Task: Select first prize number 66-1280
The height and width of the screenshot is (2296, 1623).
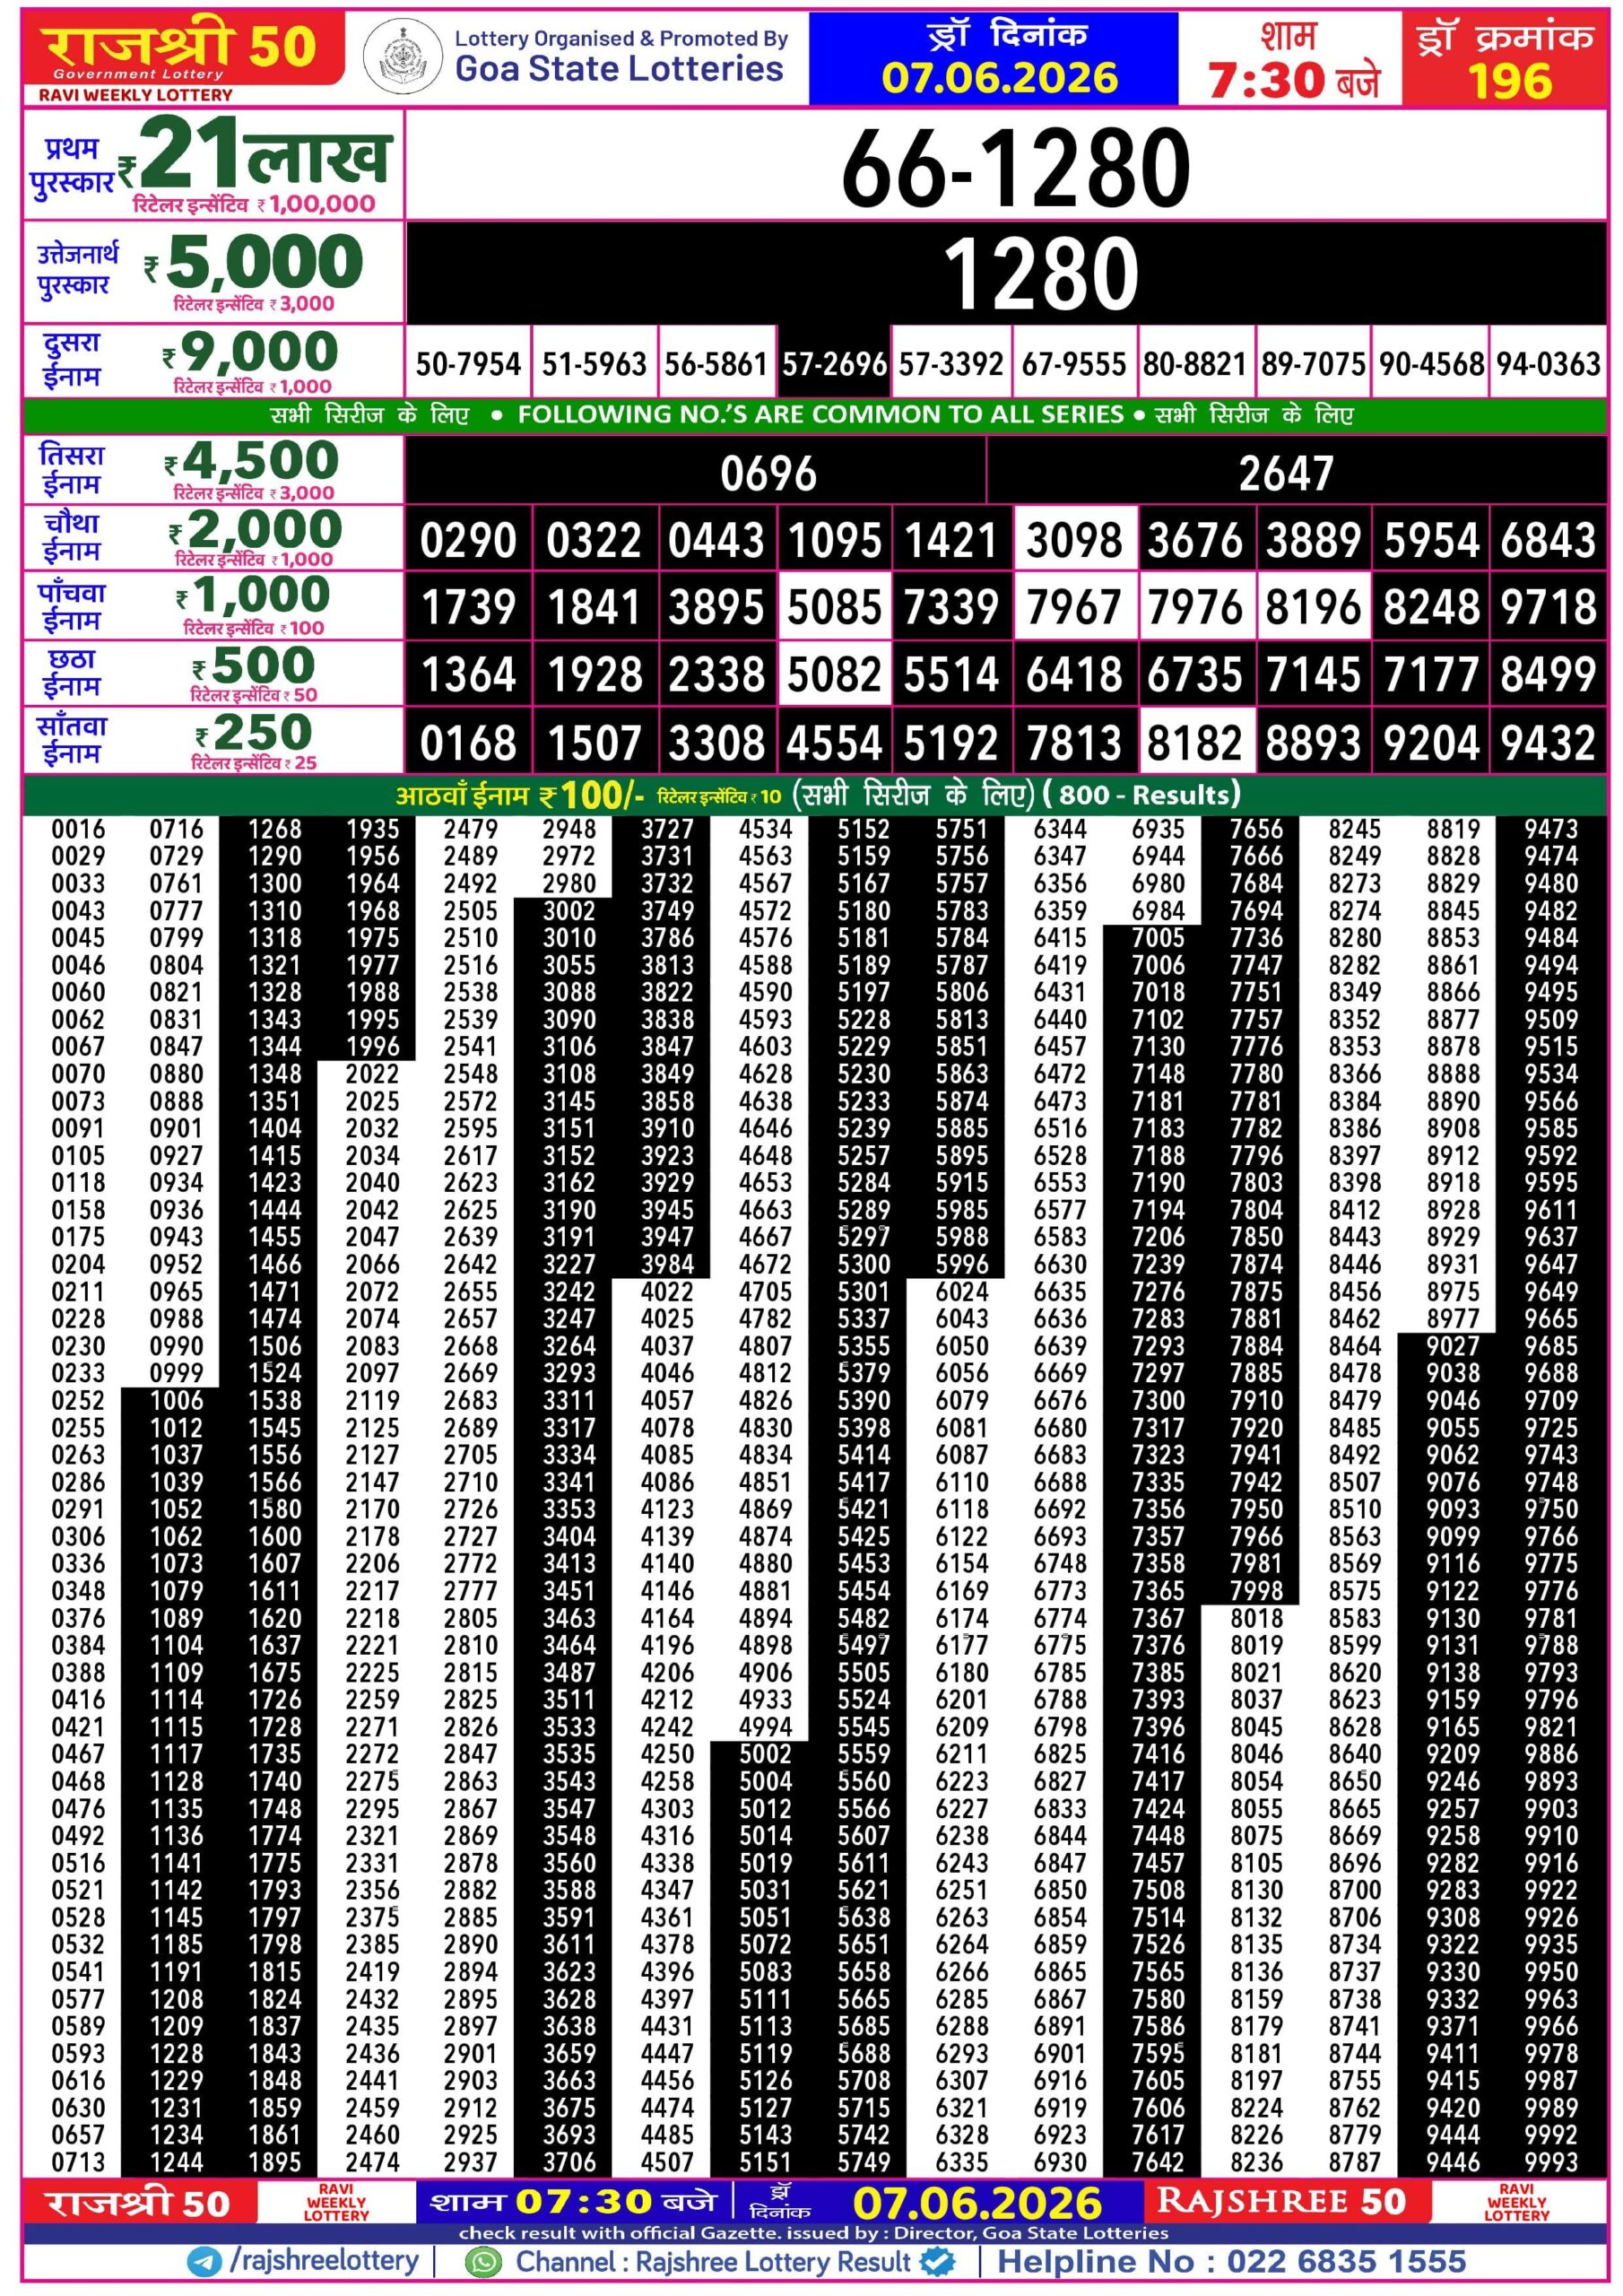Action: [1015, 168]
